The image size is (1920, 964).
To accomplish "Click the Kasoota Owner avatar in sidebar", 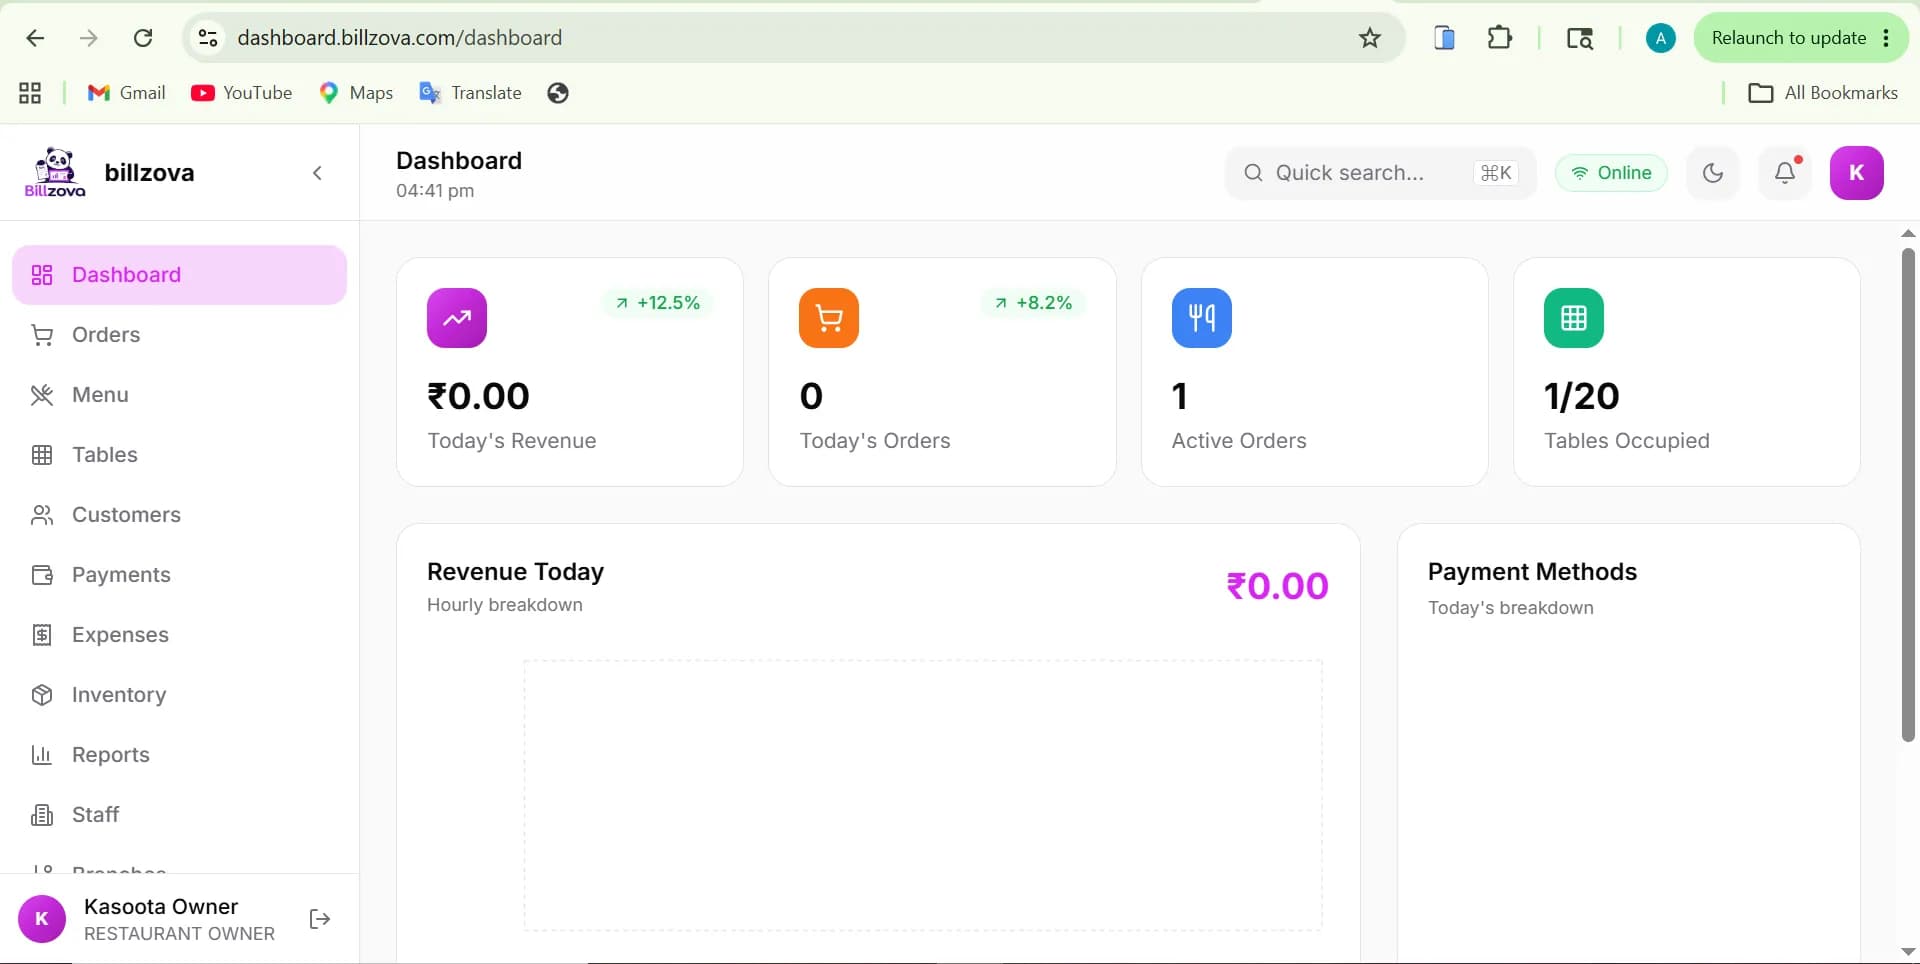I will click(x=42, y=919).
